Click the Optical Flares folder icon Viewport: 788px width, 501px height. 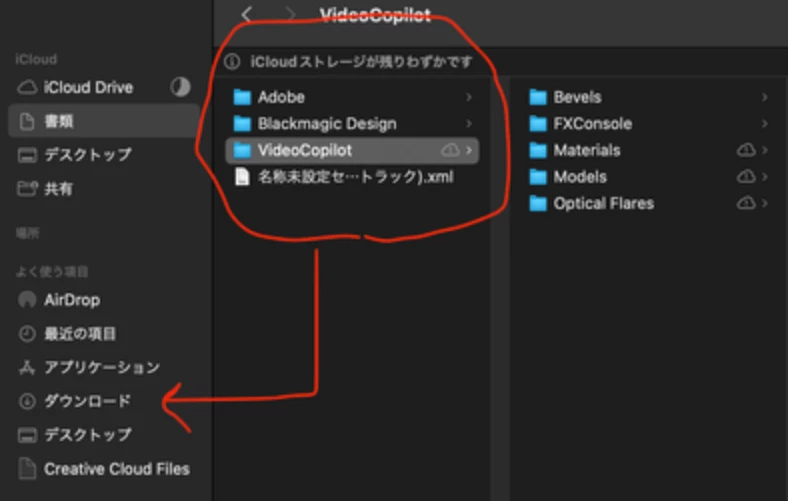pyautogui.click(x=538, y=204)
